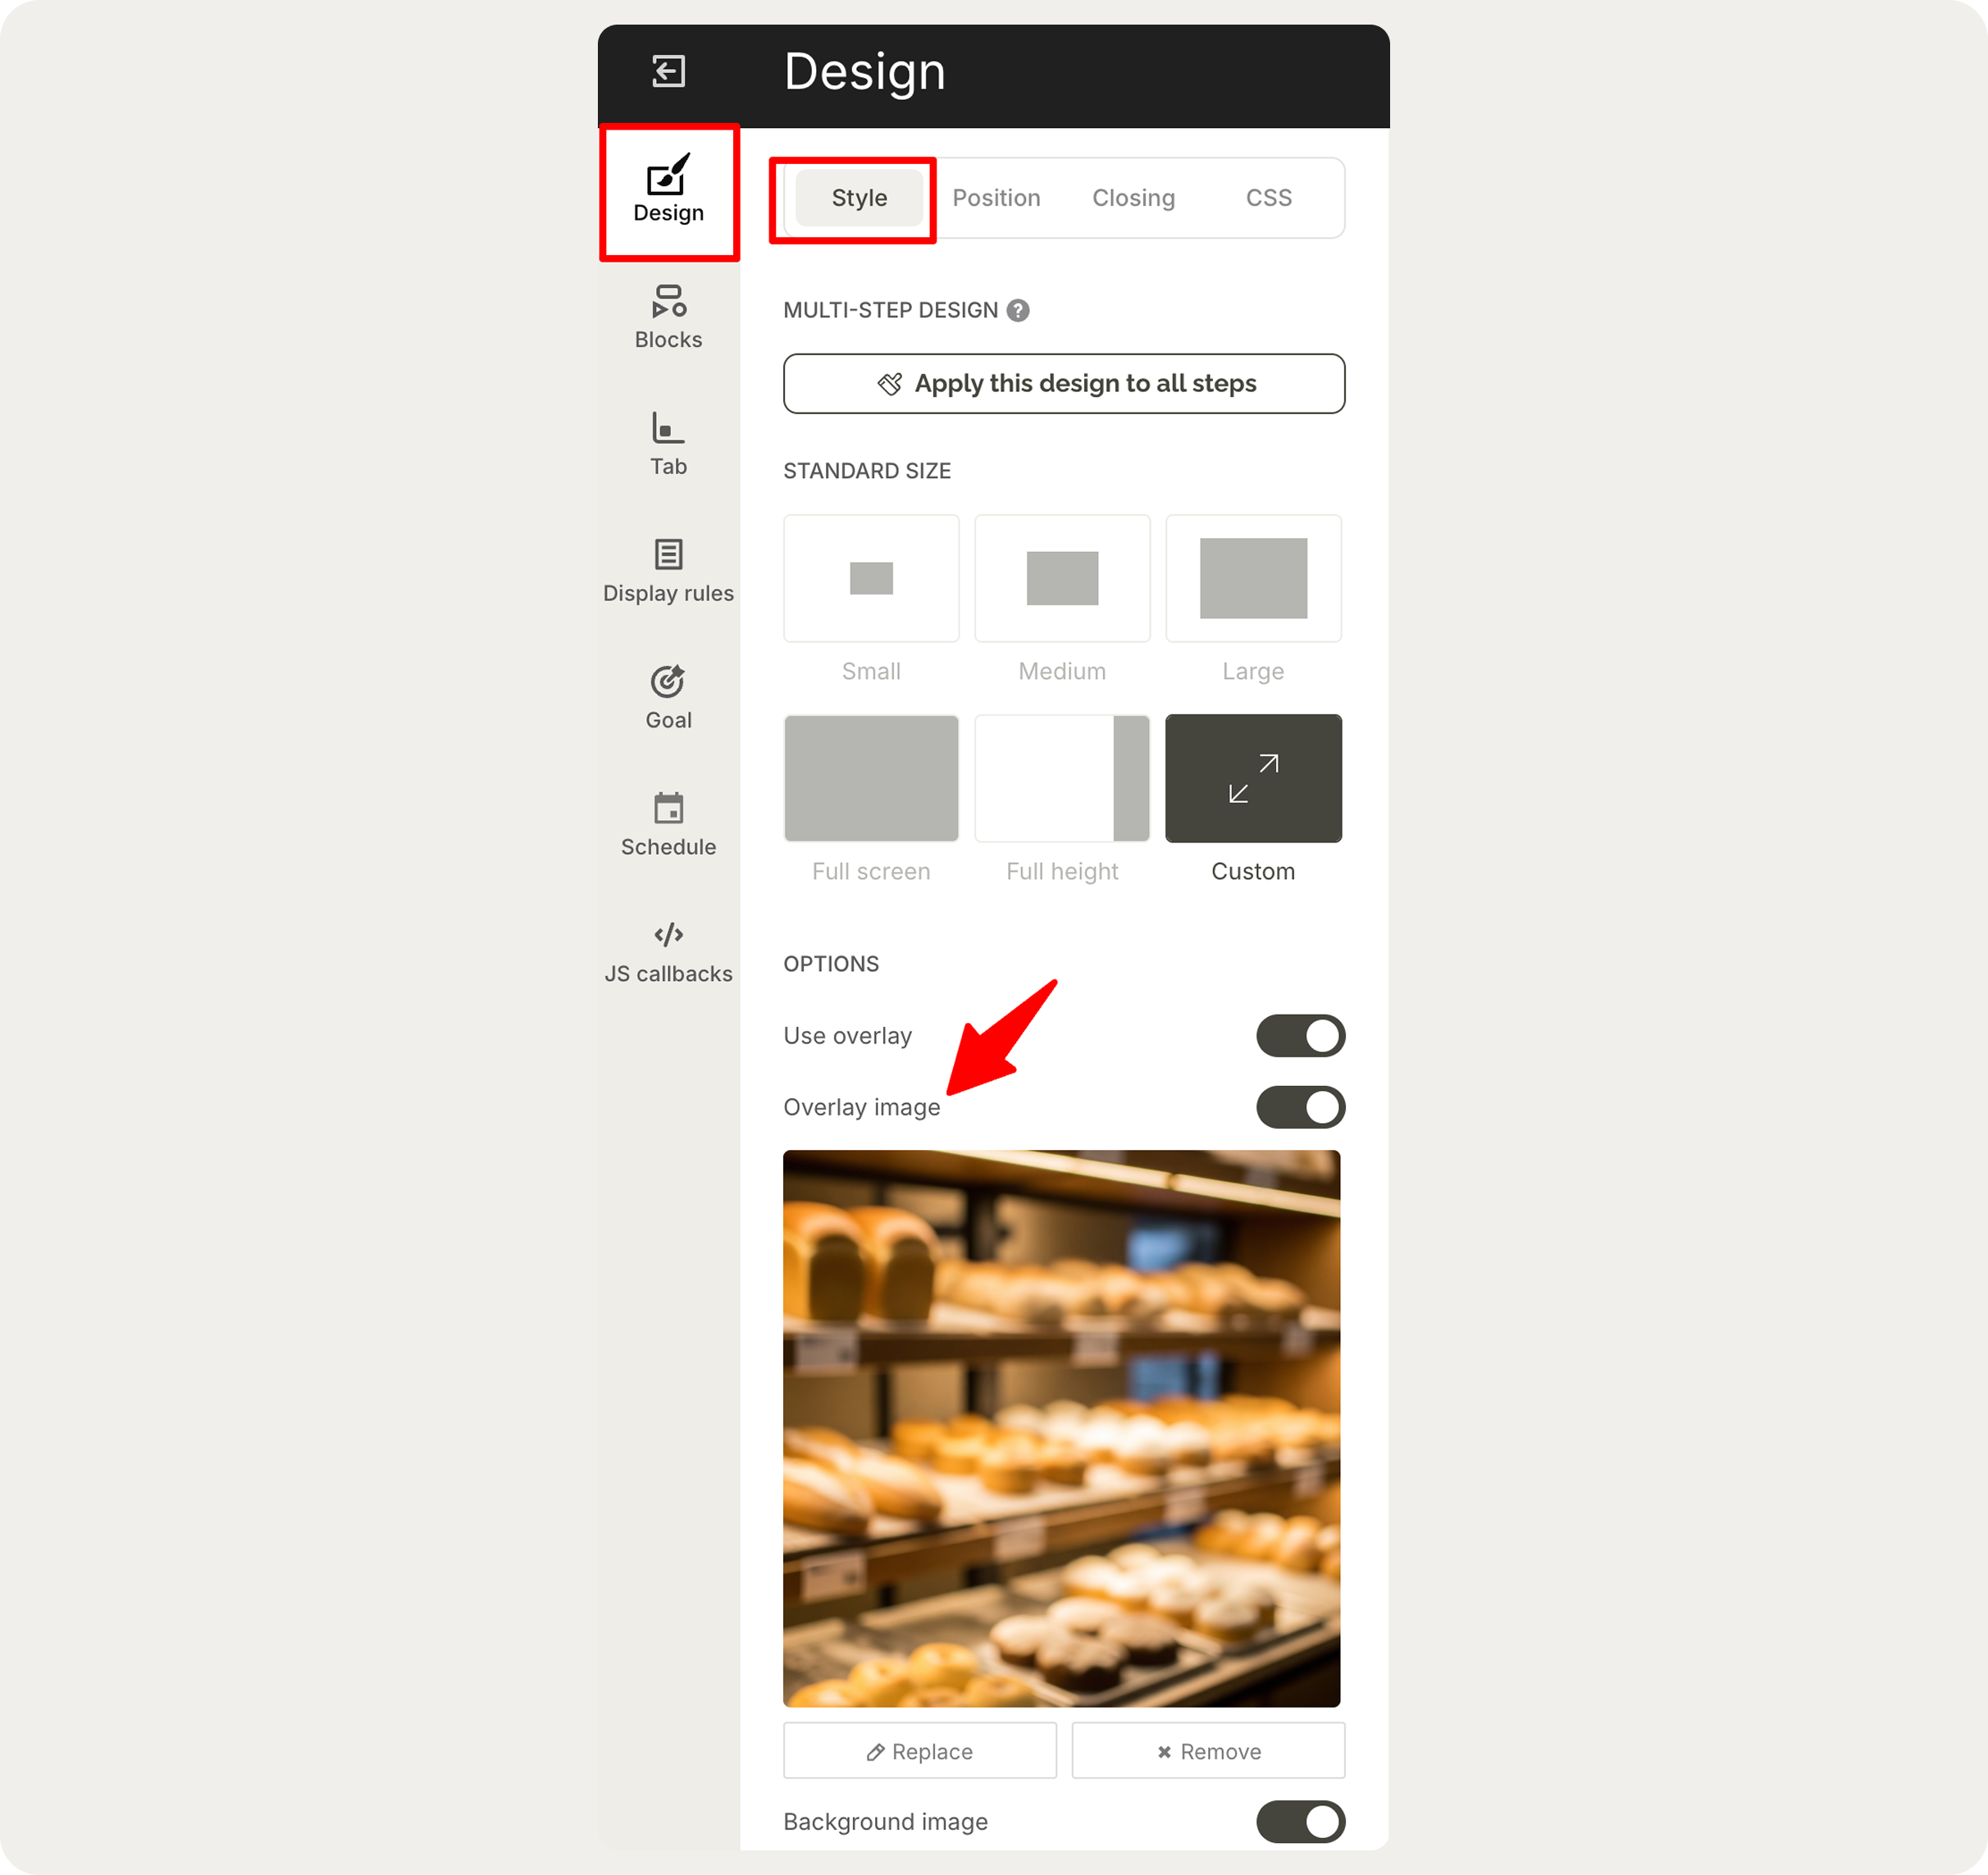Image resolution: width=1988 pixels, height=1875 pixels.
Task: Click the Multi-step design help icon
Action: coord(1018,311)
